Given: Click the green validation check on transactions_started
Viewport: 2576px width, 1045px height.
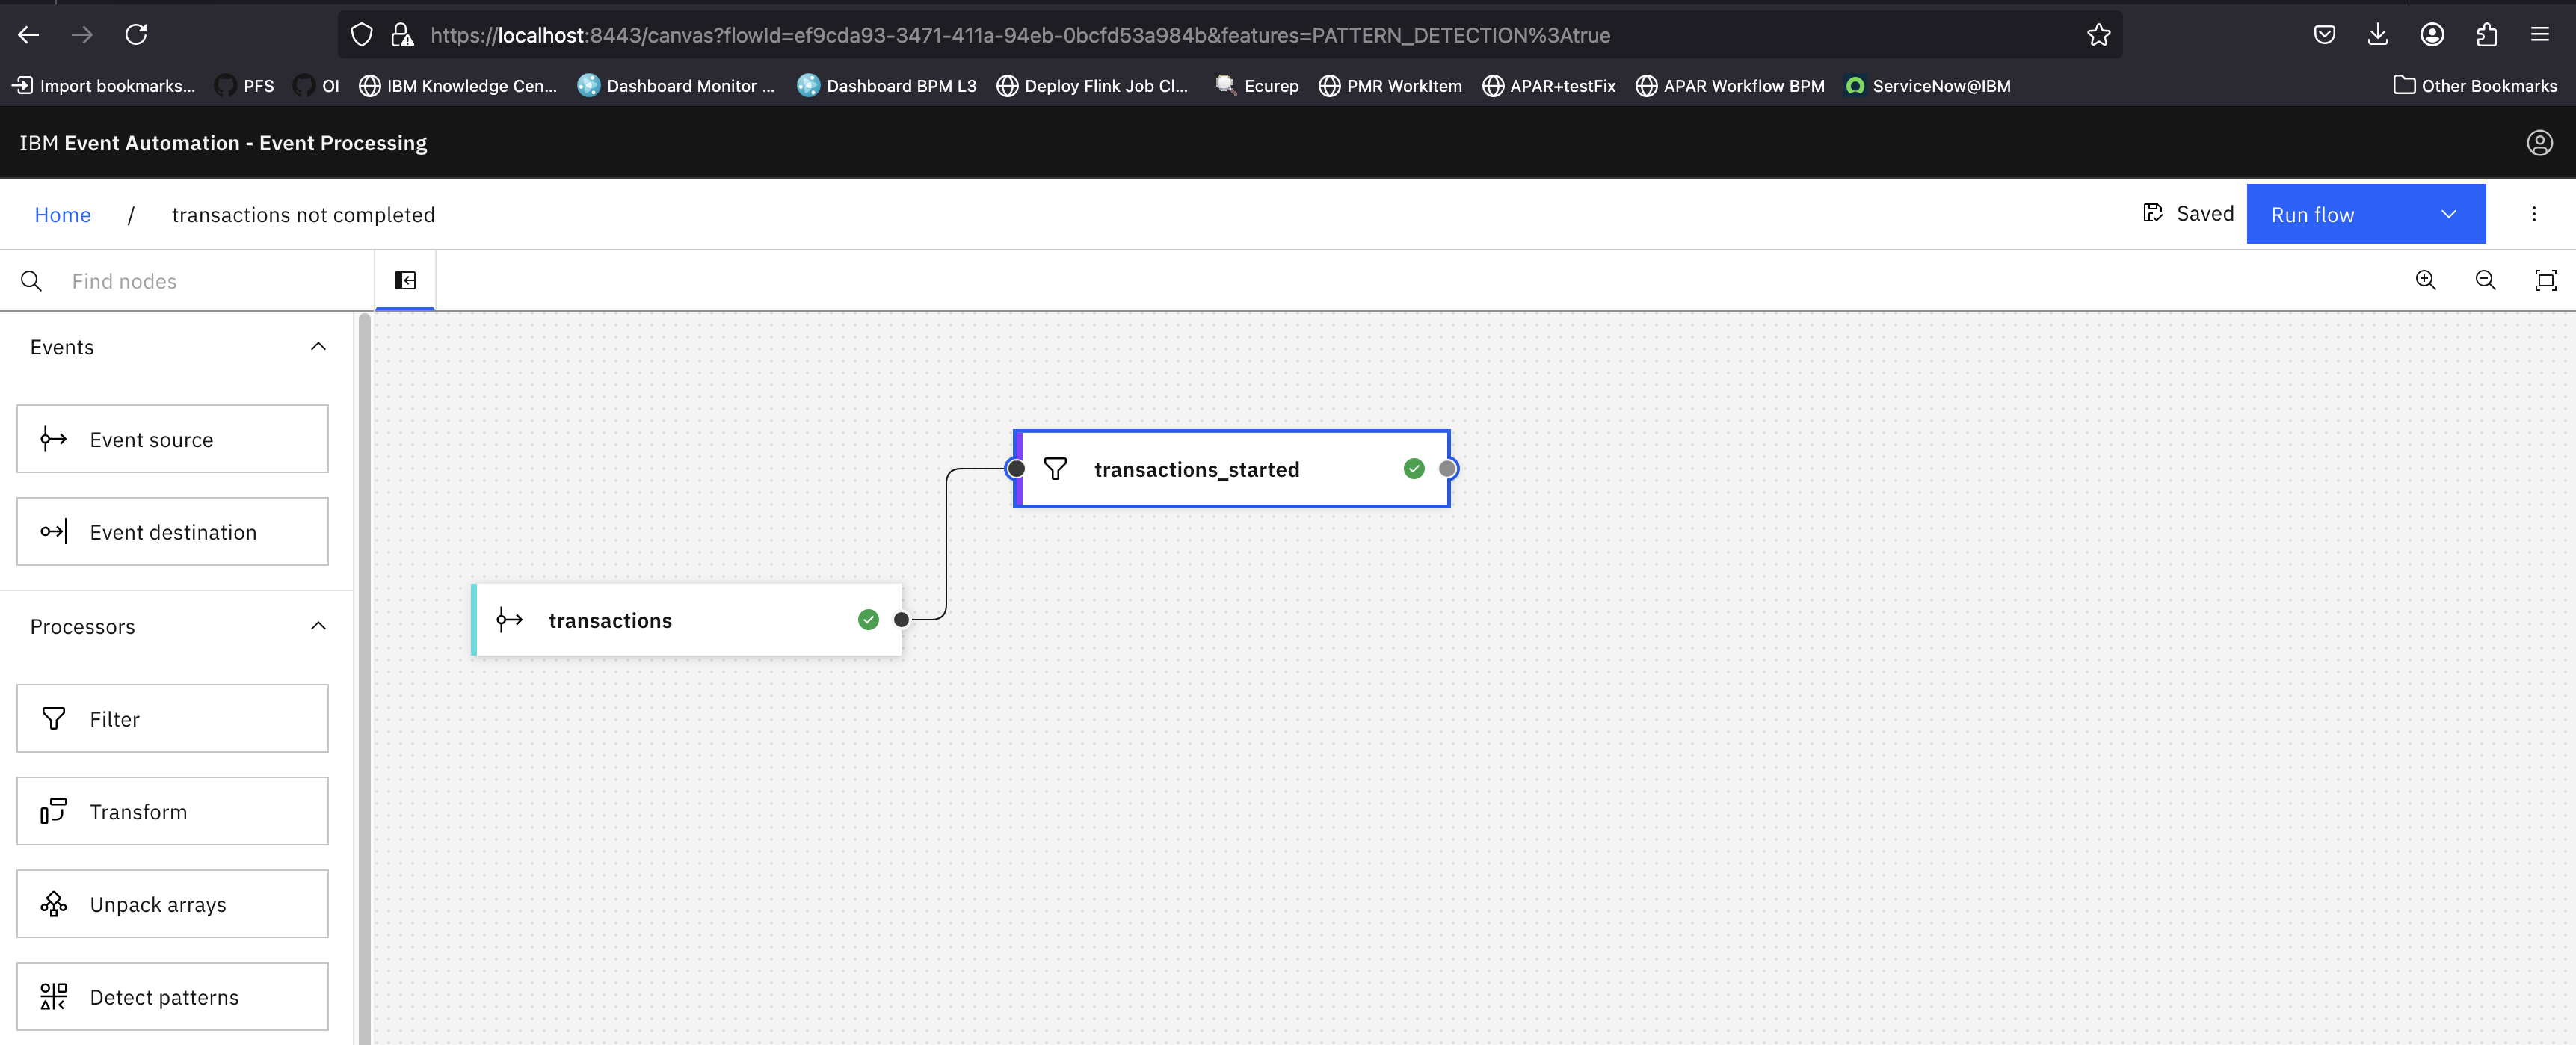Looking at the screenshot, I should click(1413, 469).
